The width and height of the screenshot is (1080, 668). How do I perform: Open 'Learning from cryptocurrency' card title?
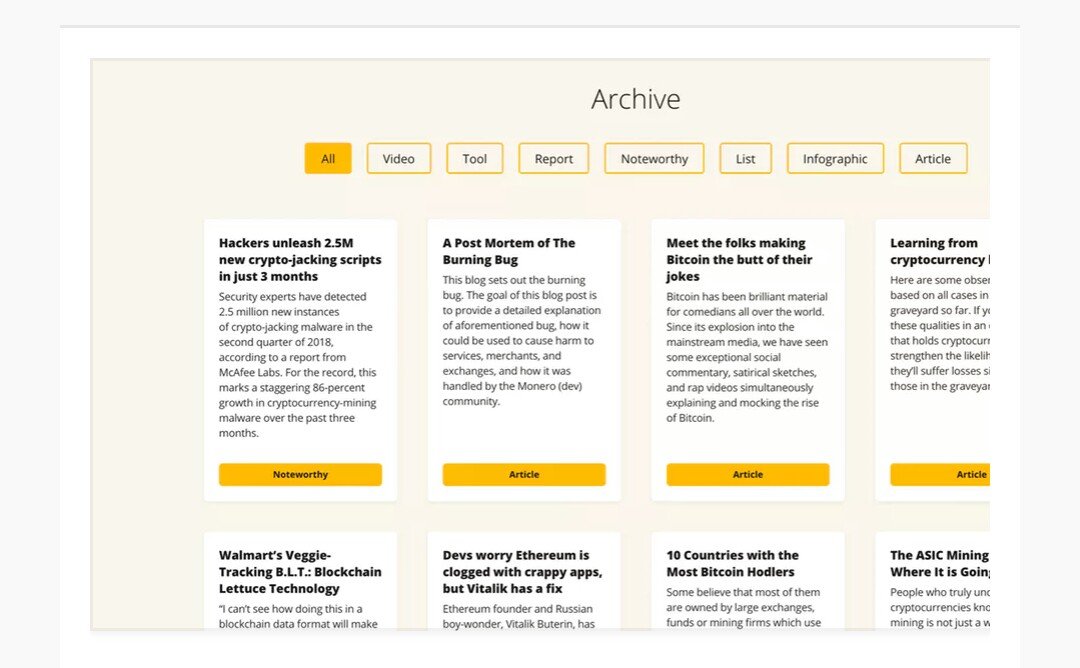click(940, 251)
